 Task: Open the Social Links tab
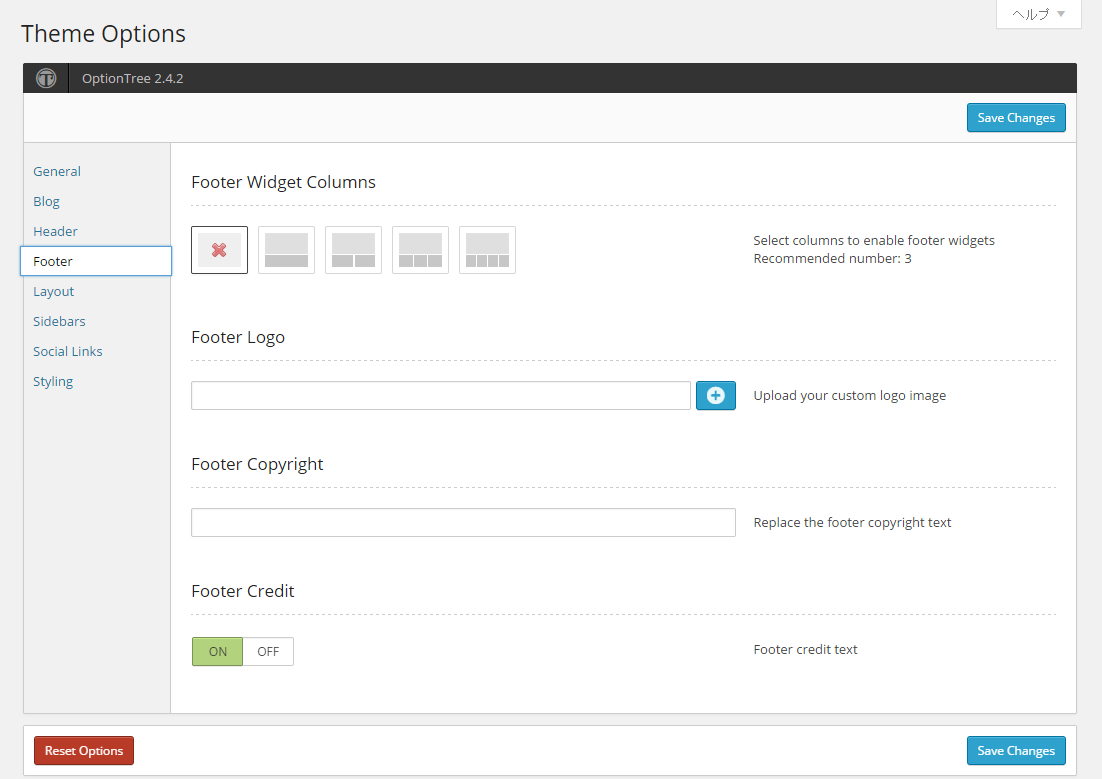[x=67, y=352]
